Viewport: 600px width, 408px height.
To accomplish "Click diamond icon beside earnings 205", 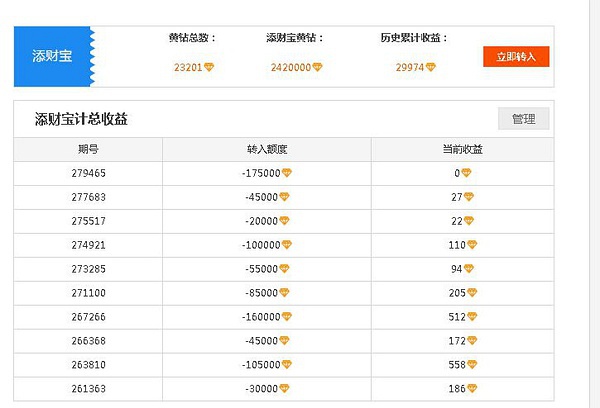I will pos(472,292).
